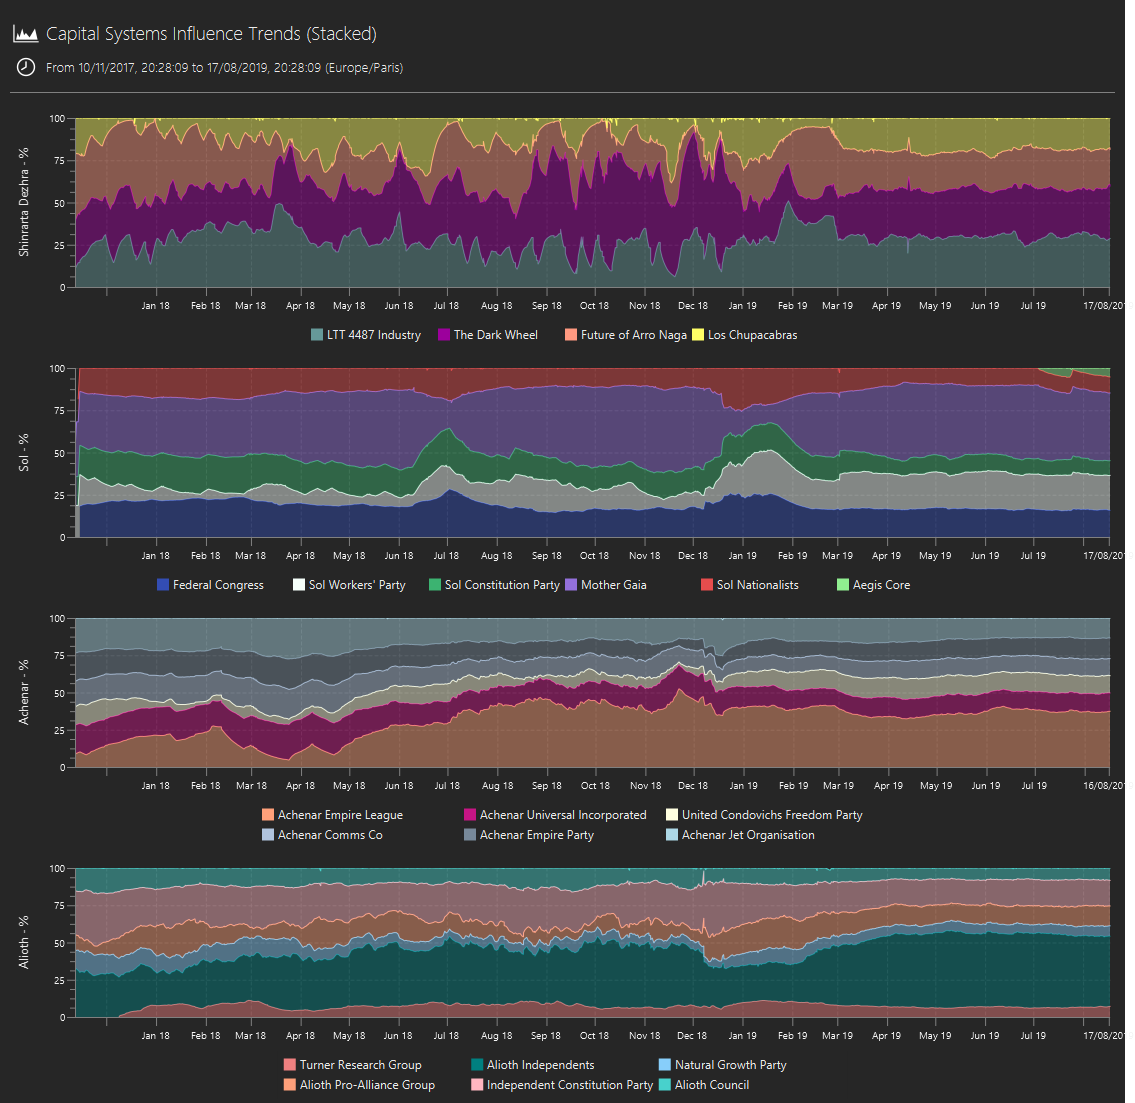Hide Achenar Universal Incorporated series swatch
The width and height of the screenshot is (1135, 1103).
coord(470,815)
